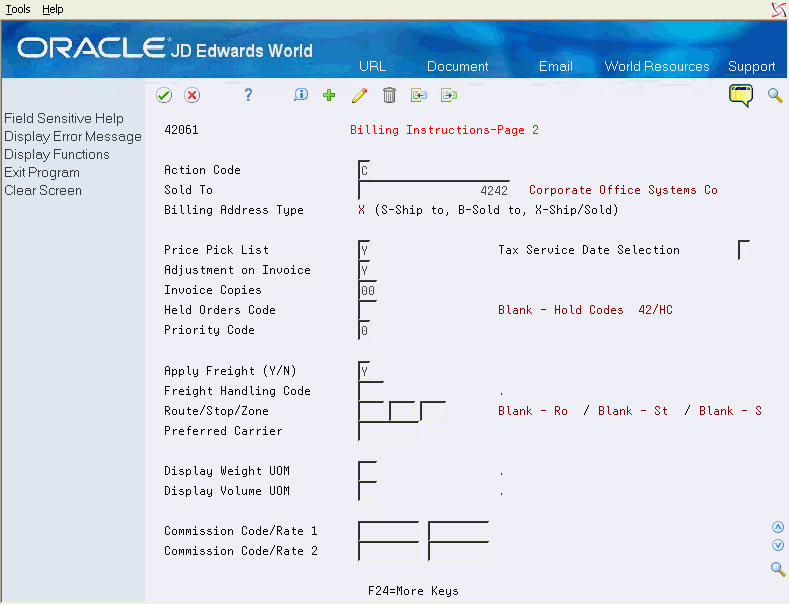Open help with the question mark icon

[248, 95]
